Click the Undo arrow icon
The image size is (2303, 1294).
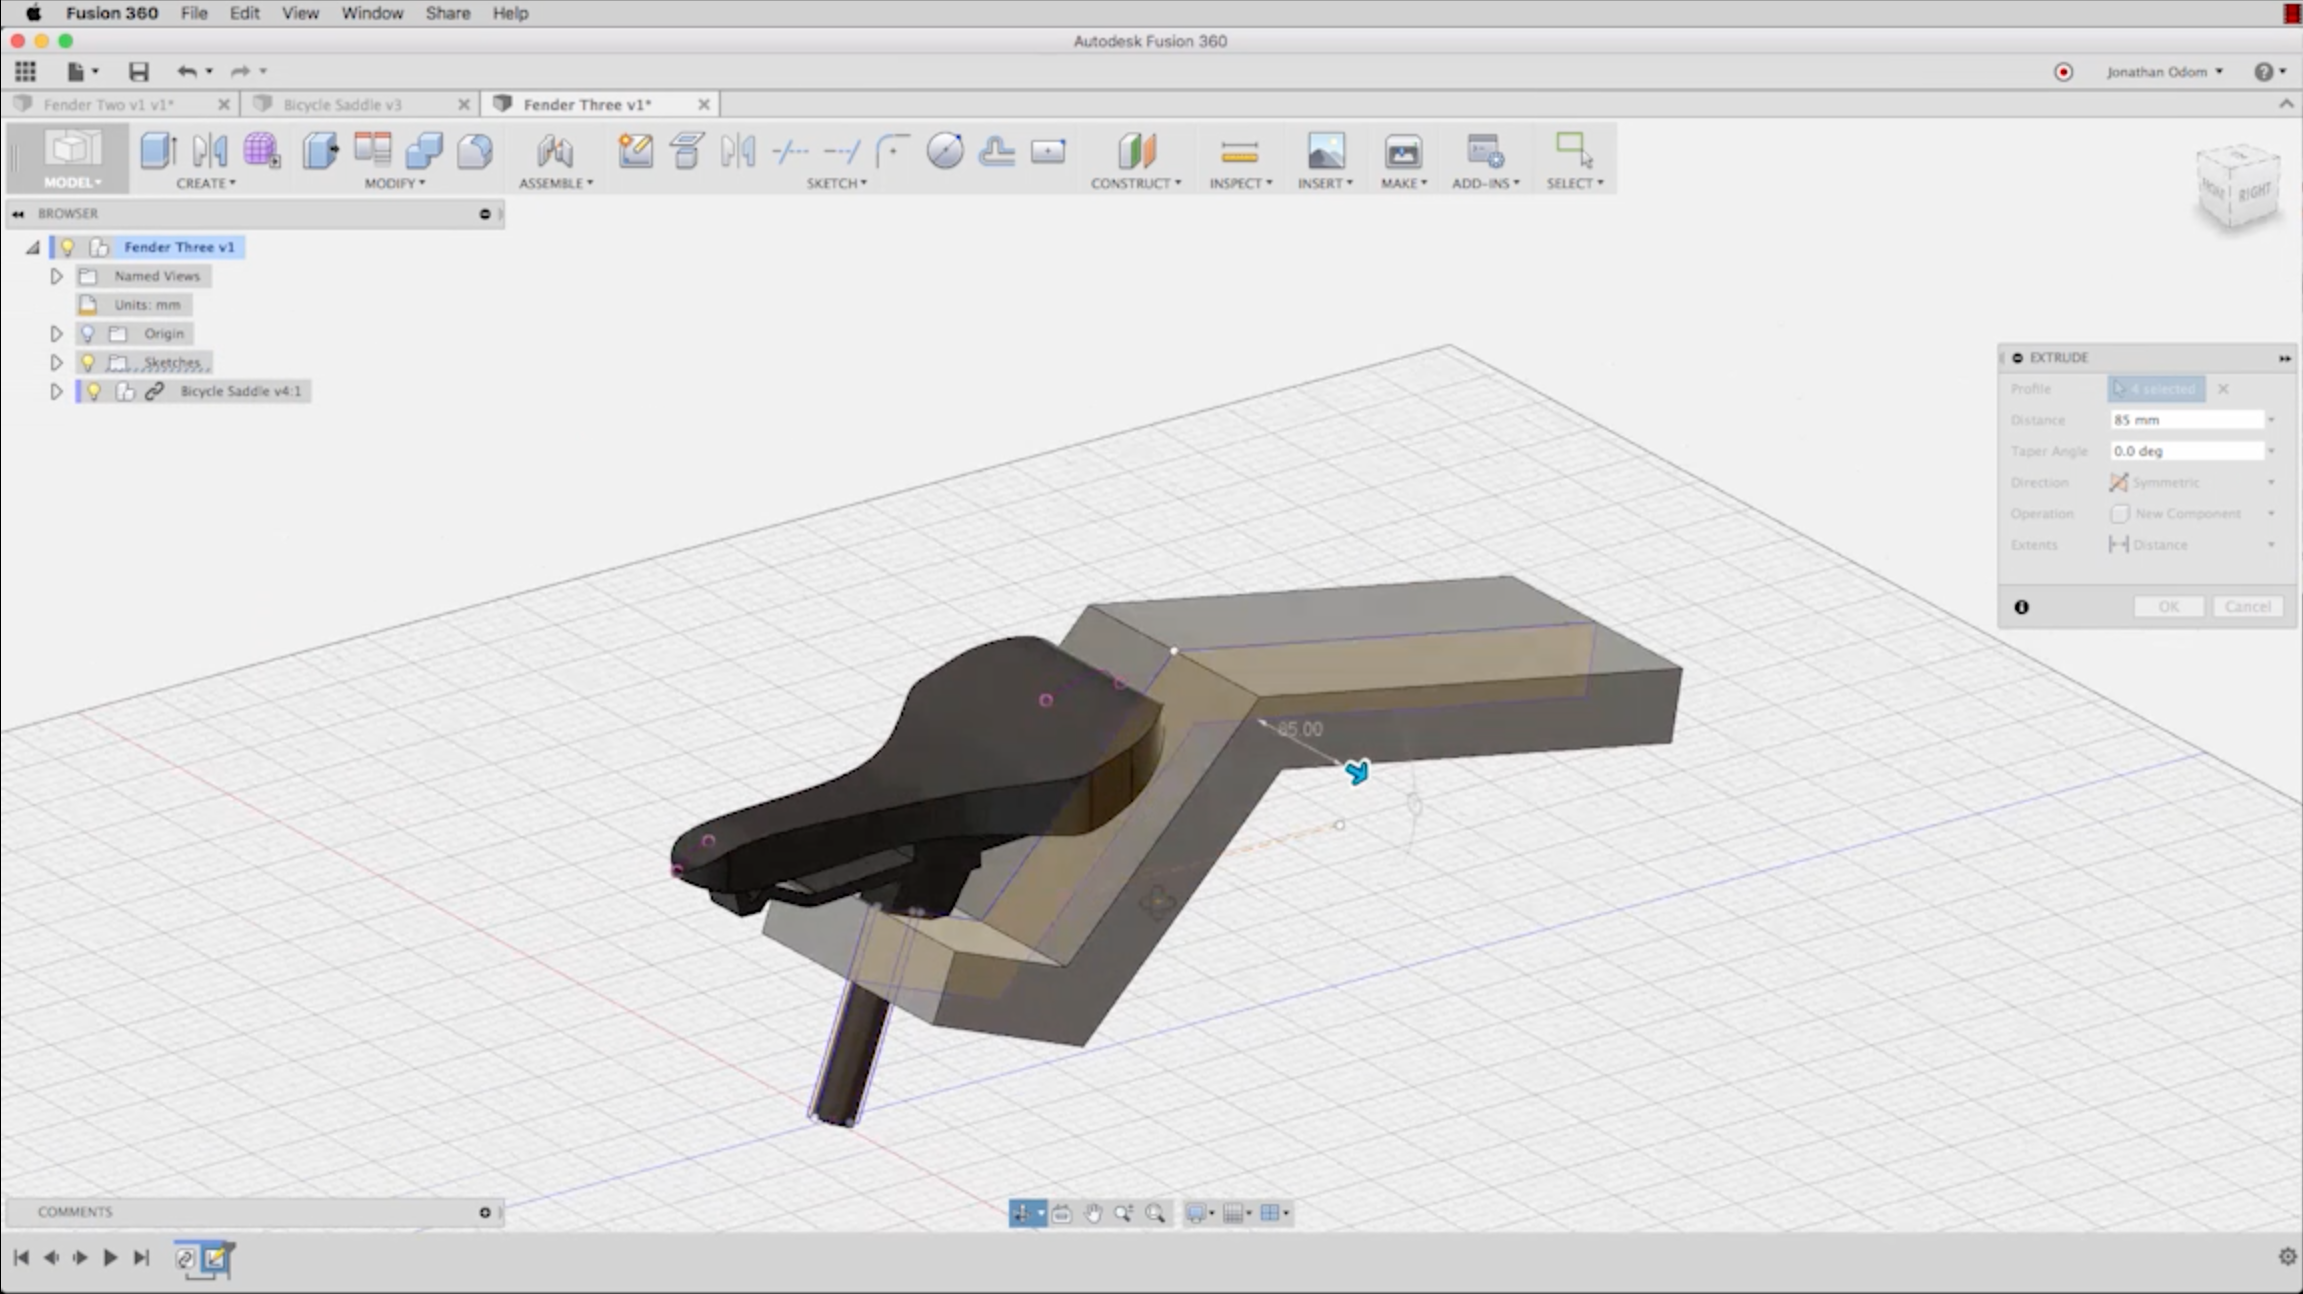[186, 71]
